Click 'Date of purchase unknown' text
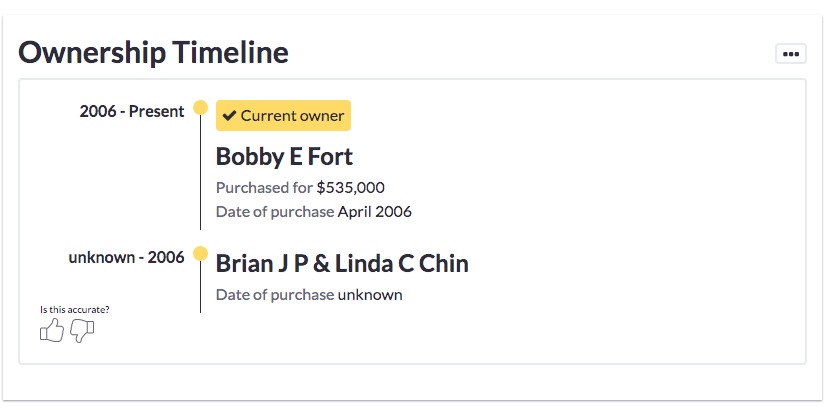 309,295
